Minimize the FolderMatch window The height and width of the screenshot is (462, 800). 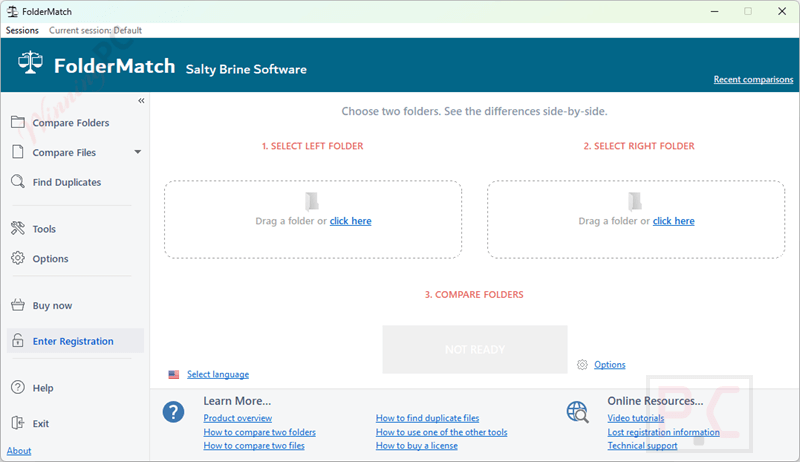714,11
